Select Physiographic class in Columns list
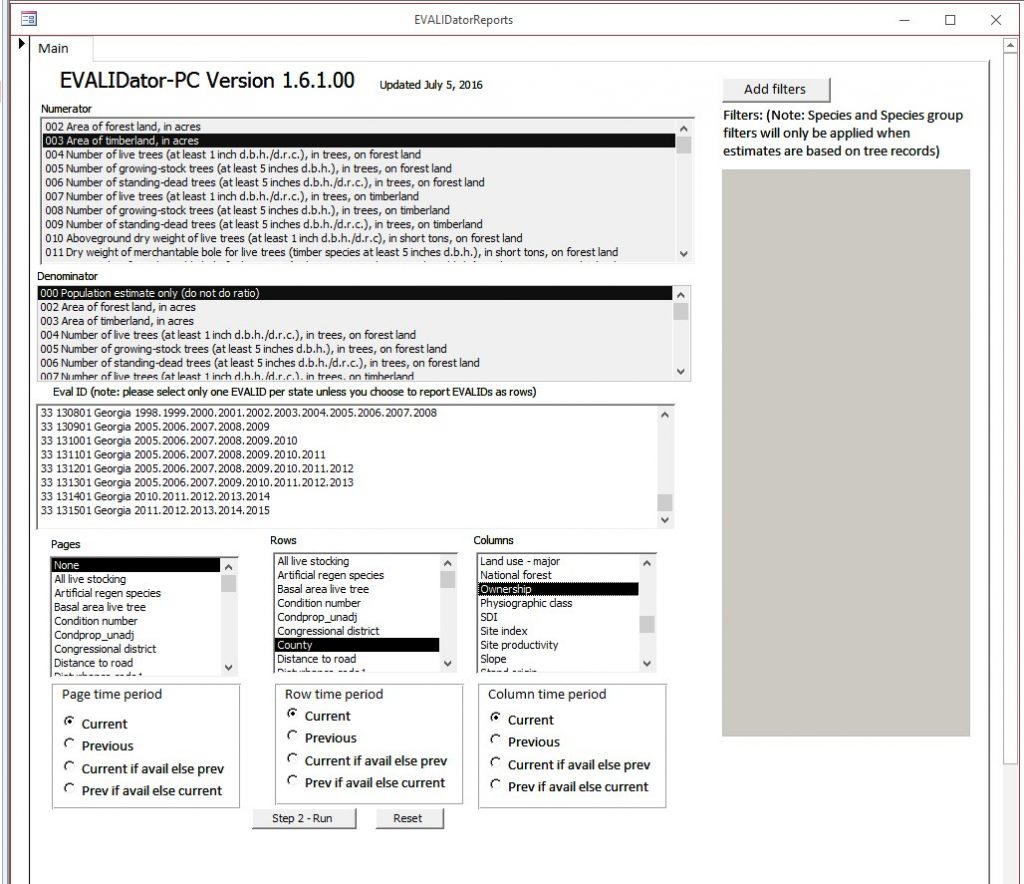 [558, 603]
